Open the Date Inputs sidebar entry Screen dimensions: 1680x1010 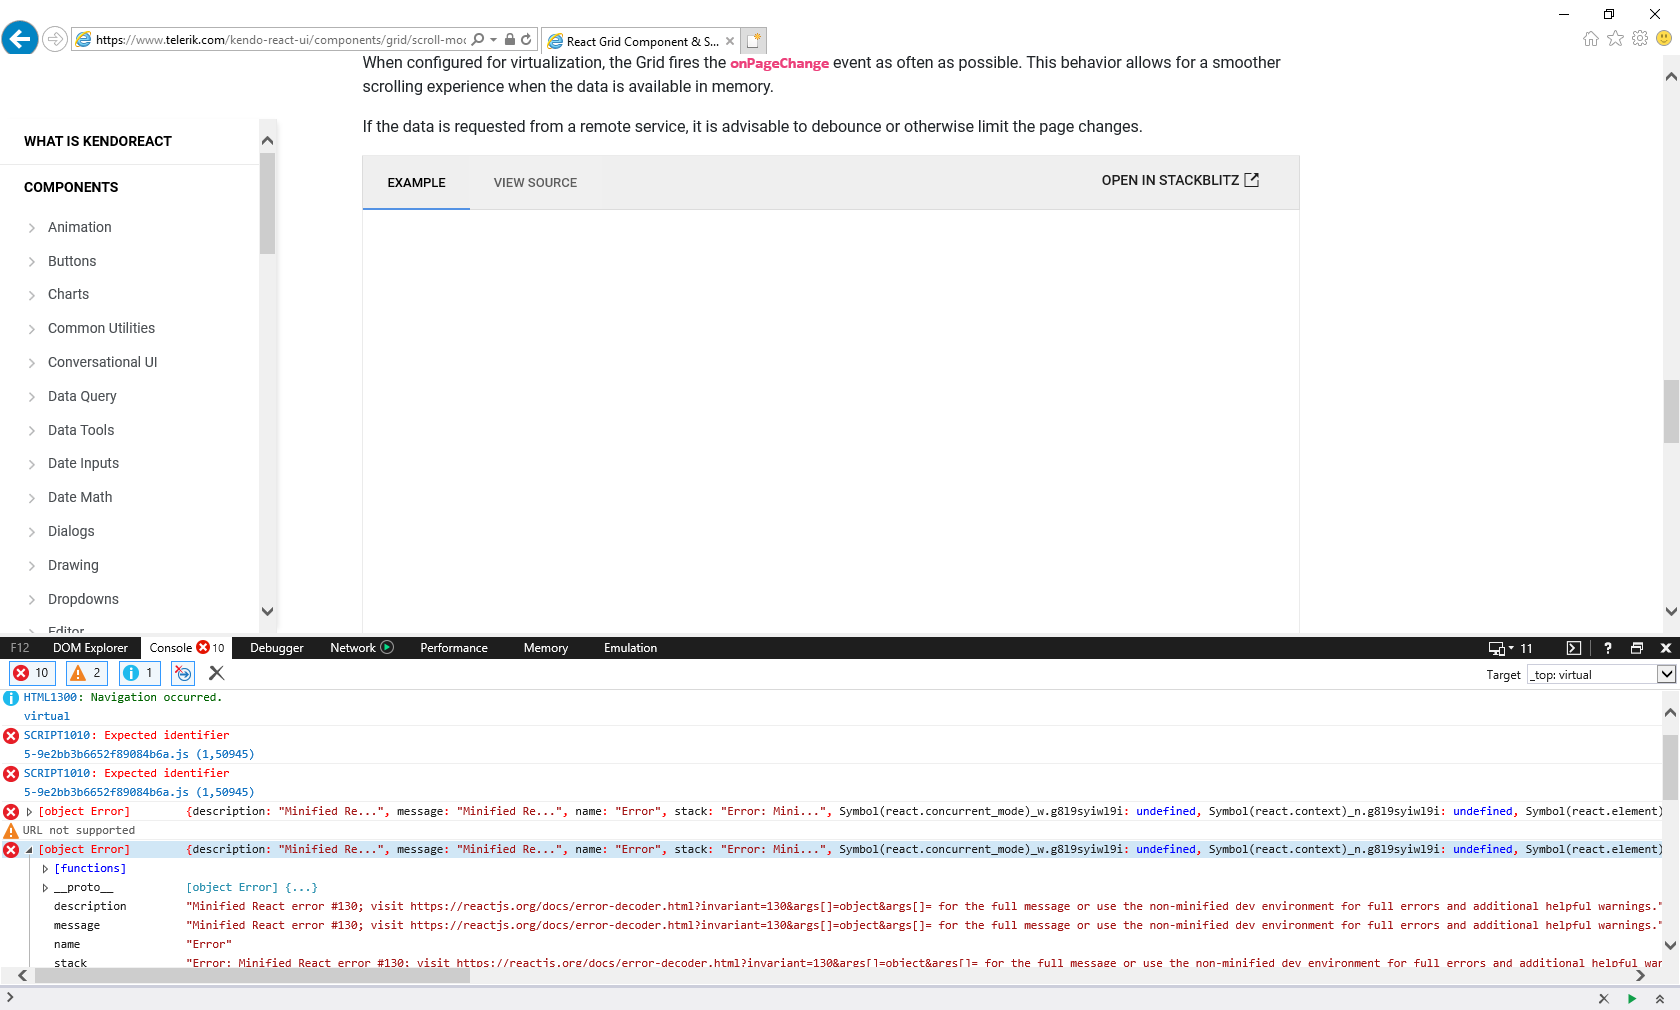coord(83,463)
